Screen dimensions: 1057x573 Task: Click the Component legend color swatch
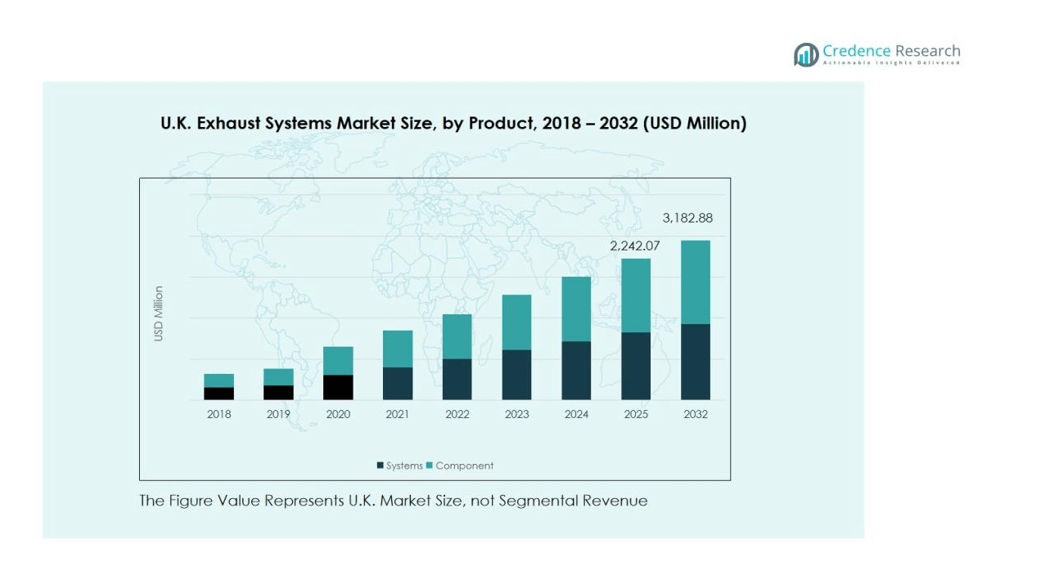click(x=430, y=466)
